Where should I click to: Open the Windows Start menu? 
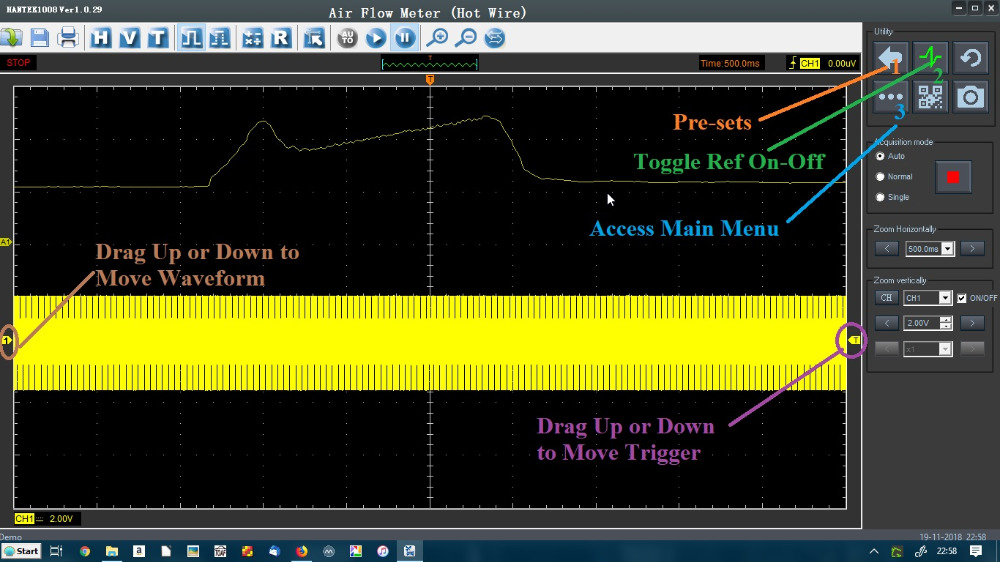tap(21, 551)
